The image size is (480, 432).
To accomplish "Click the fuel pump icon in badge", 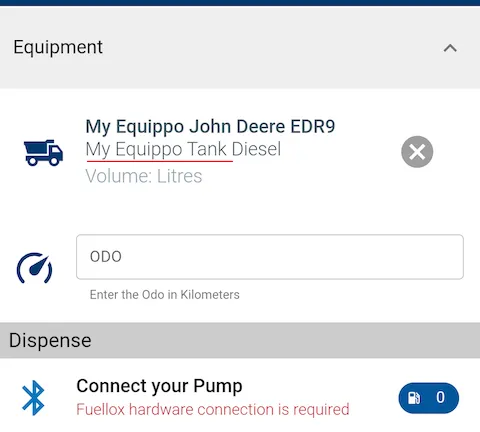I will pyautogui.click(x=414, y=398).
